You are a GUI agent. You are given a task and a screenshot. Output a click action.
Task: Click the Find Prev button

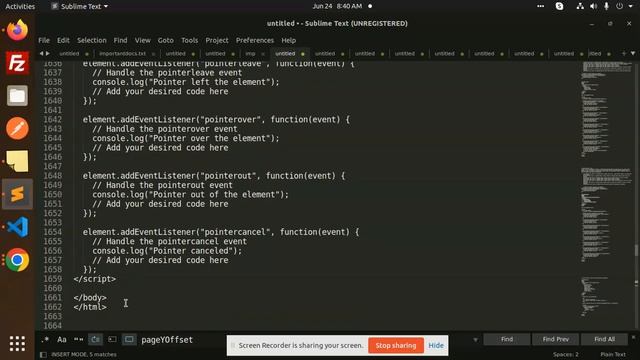pyautogui.click(x=556, y=339)
